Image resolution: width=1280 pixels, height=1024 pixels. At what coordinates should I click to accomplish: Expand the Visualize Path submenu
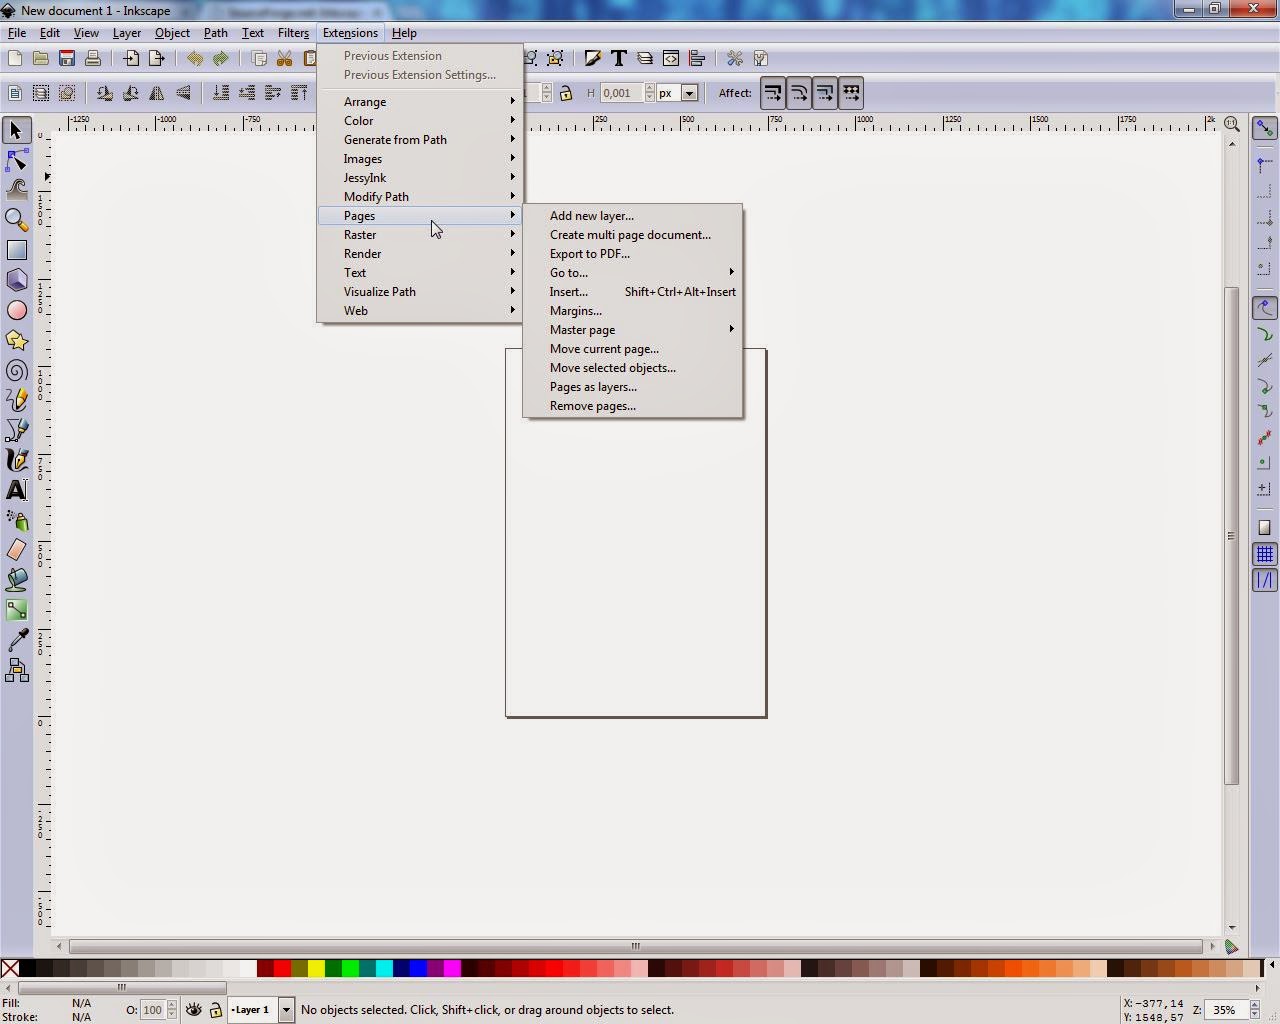tap(420, 292)
